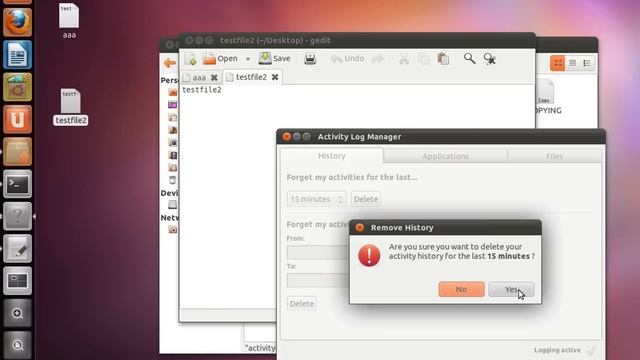Viewport: 640px width, 360px height.
Task: Select the testfile2 gedit tab
Action: click(x=251, y=77)
